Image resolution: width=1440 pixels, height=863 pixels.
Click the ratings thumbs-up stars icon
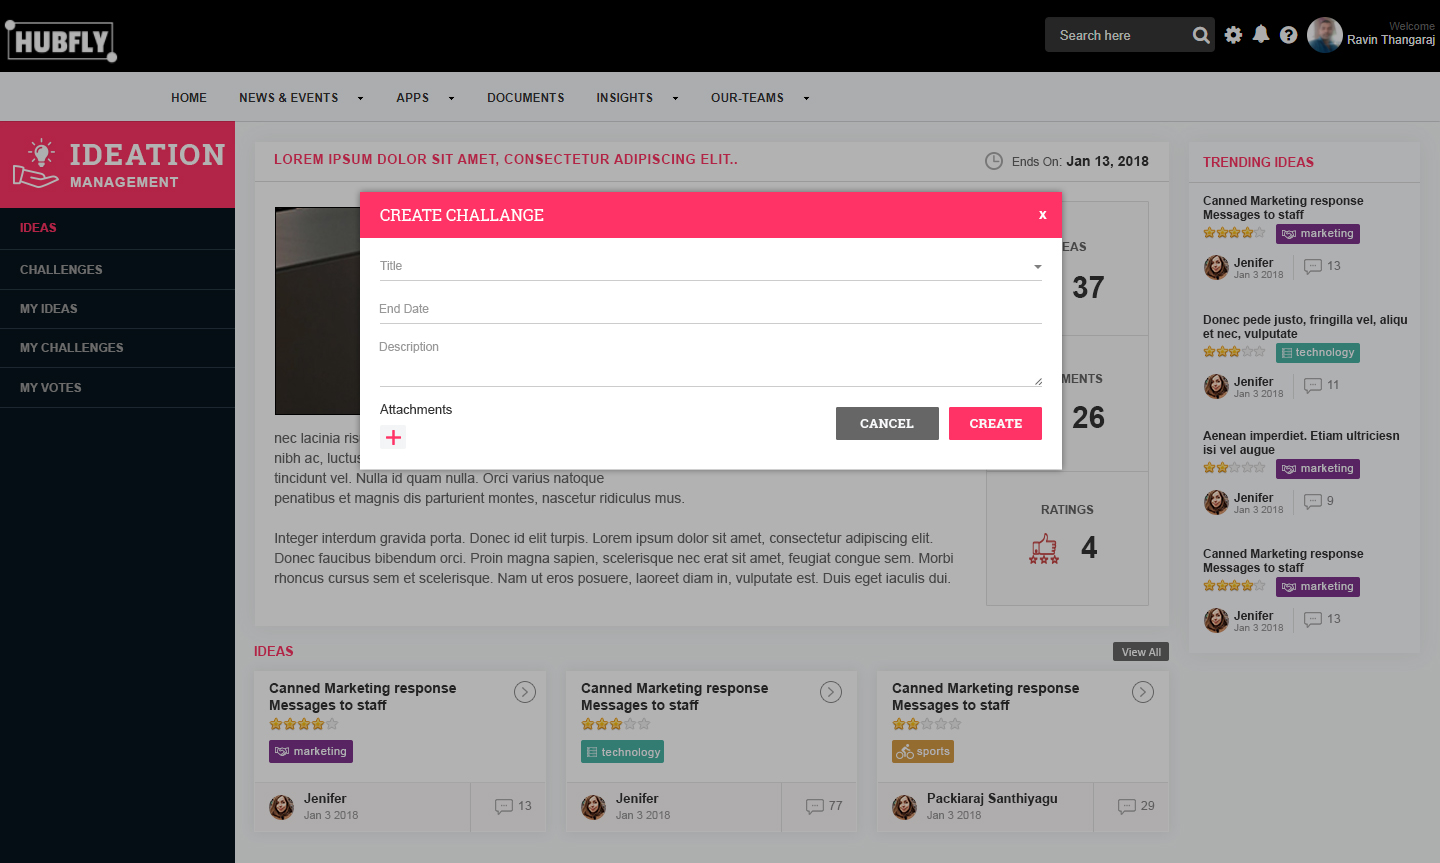[x=1044, y=548]
